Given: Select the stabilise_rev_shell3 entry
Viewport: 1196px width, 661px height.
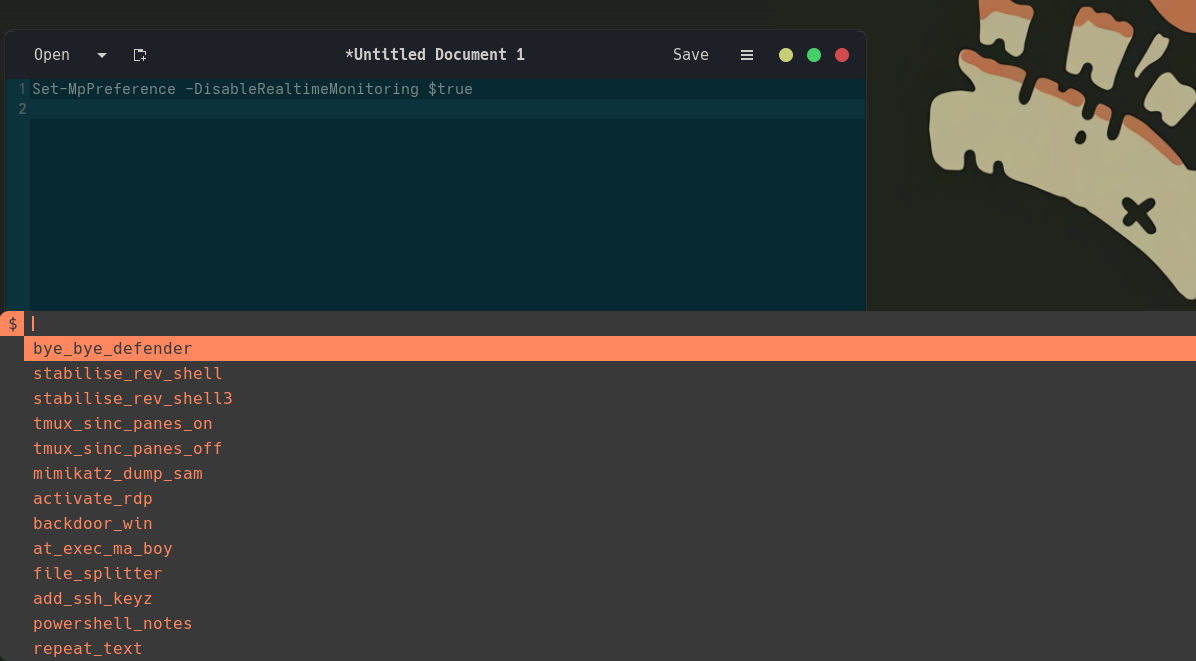Looking at the screenshot, I should point(132,398).
